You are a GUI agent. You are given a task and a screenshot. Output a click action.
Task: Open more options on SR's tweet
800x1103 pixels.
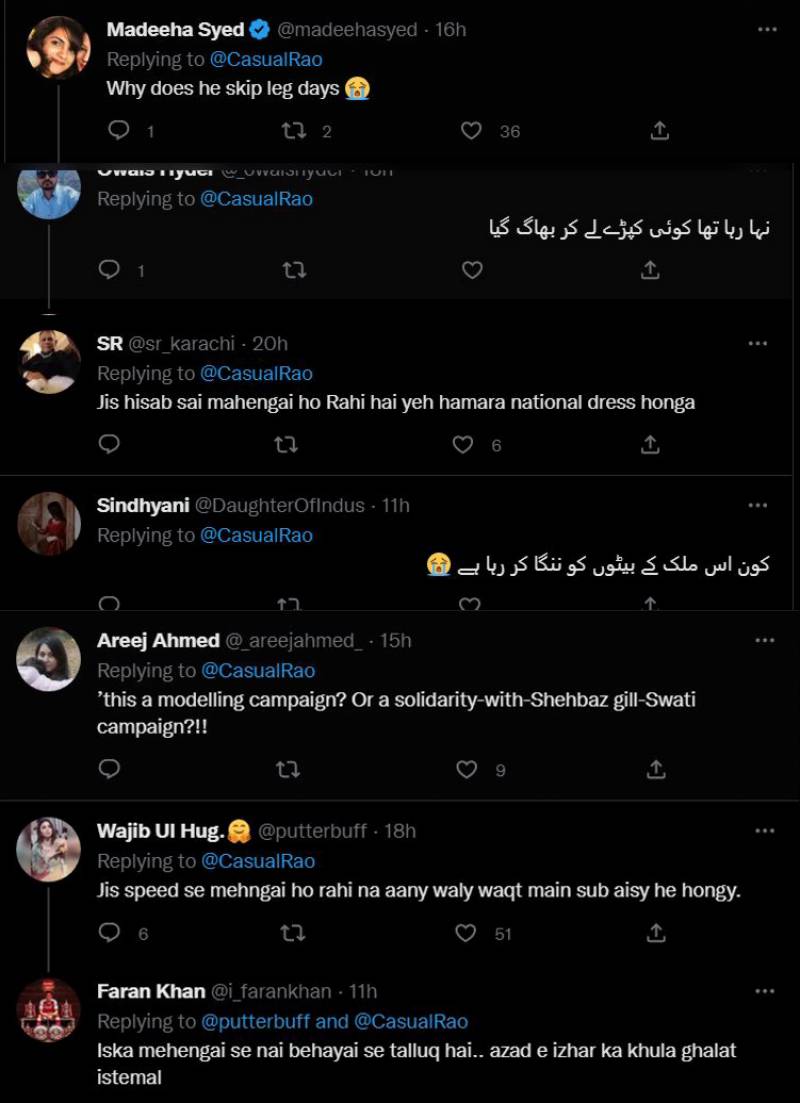tap(758, 343)
